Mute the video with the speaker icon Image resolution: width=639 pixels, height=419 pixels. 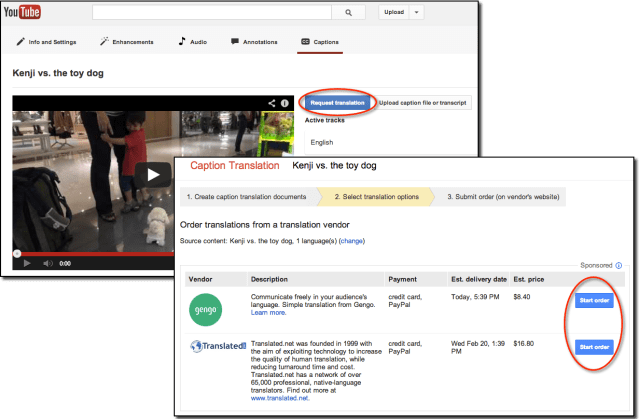click(46, 263)
